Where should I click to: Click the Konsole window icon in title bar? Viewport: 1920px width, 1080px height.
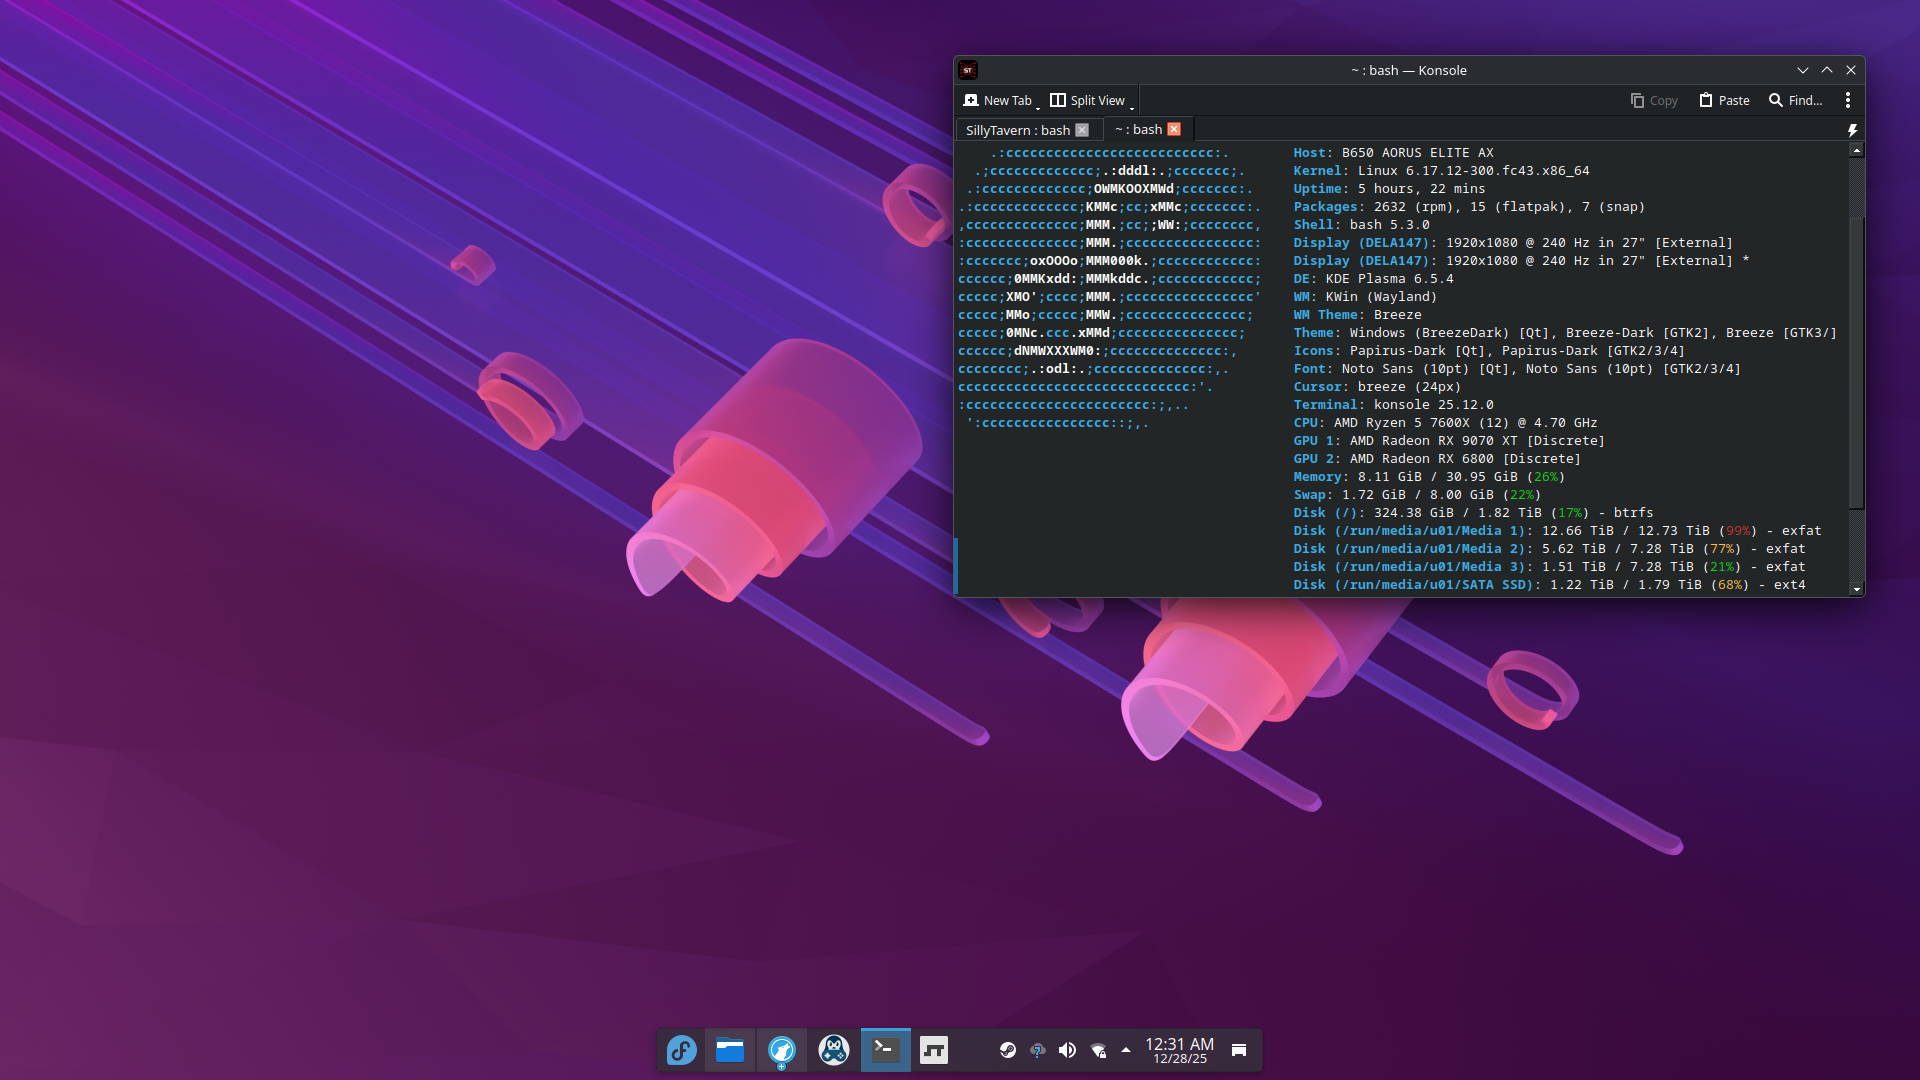click(x=968, y=70)
